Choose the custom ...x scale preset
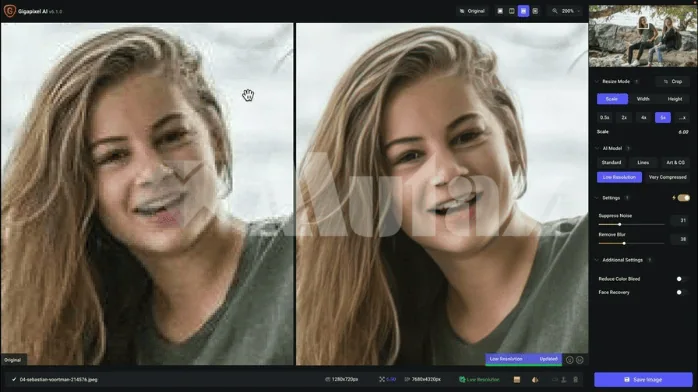 click(x=682, y=117)
